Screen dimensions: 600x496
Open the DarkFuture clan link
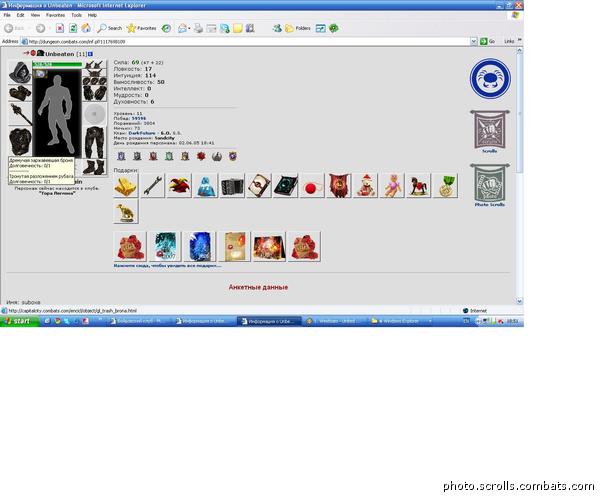[x=142, y=133]
